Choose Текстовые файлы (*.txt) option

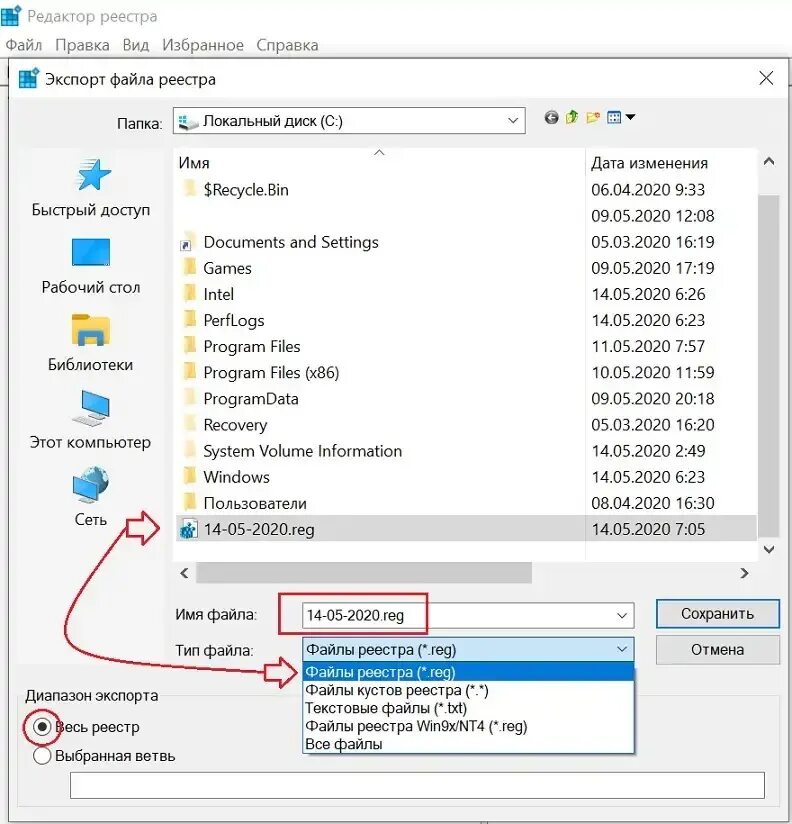[x=468, y=708]
